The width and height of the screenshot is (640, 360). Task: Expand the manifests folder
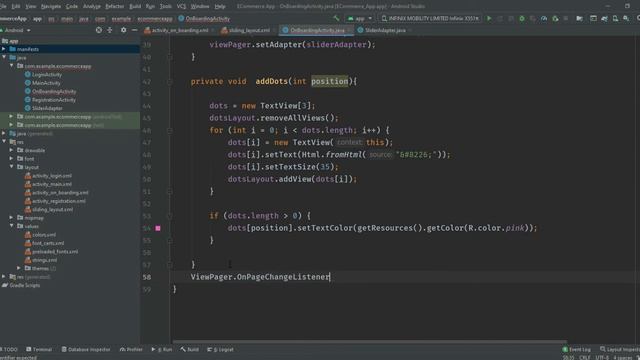point(4,49)
